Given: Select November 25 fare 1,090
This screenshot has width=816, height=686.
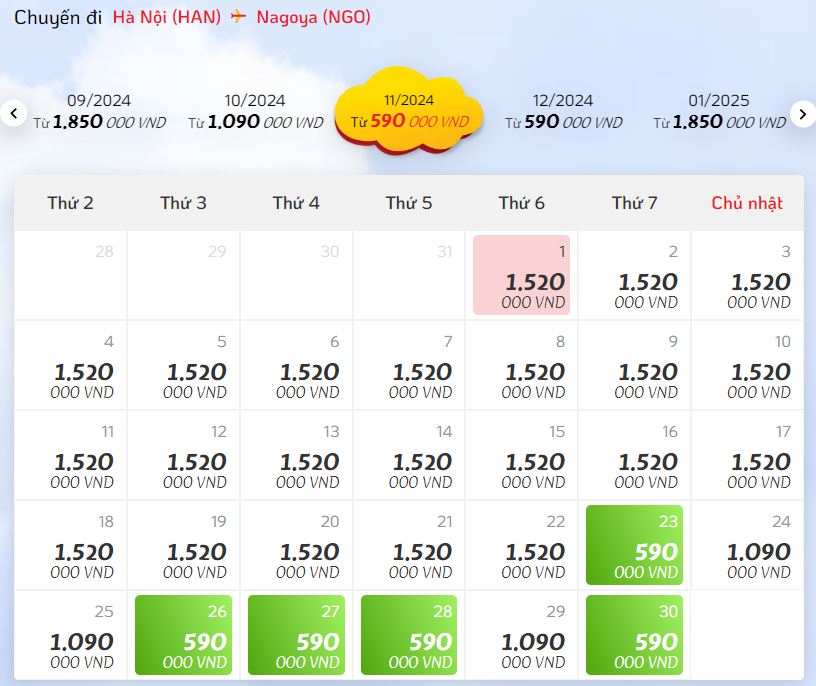Looking at the screenshot, I should [x=70, y=636].
